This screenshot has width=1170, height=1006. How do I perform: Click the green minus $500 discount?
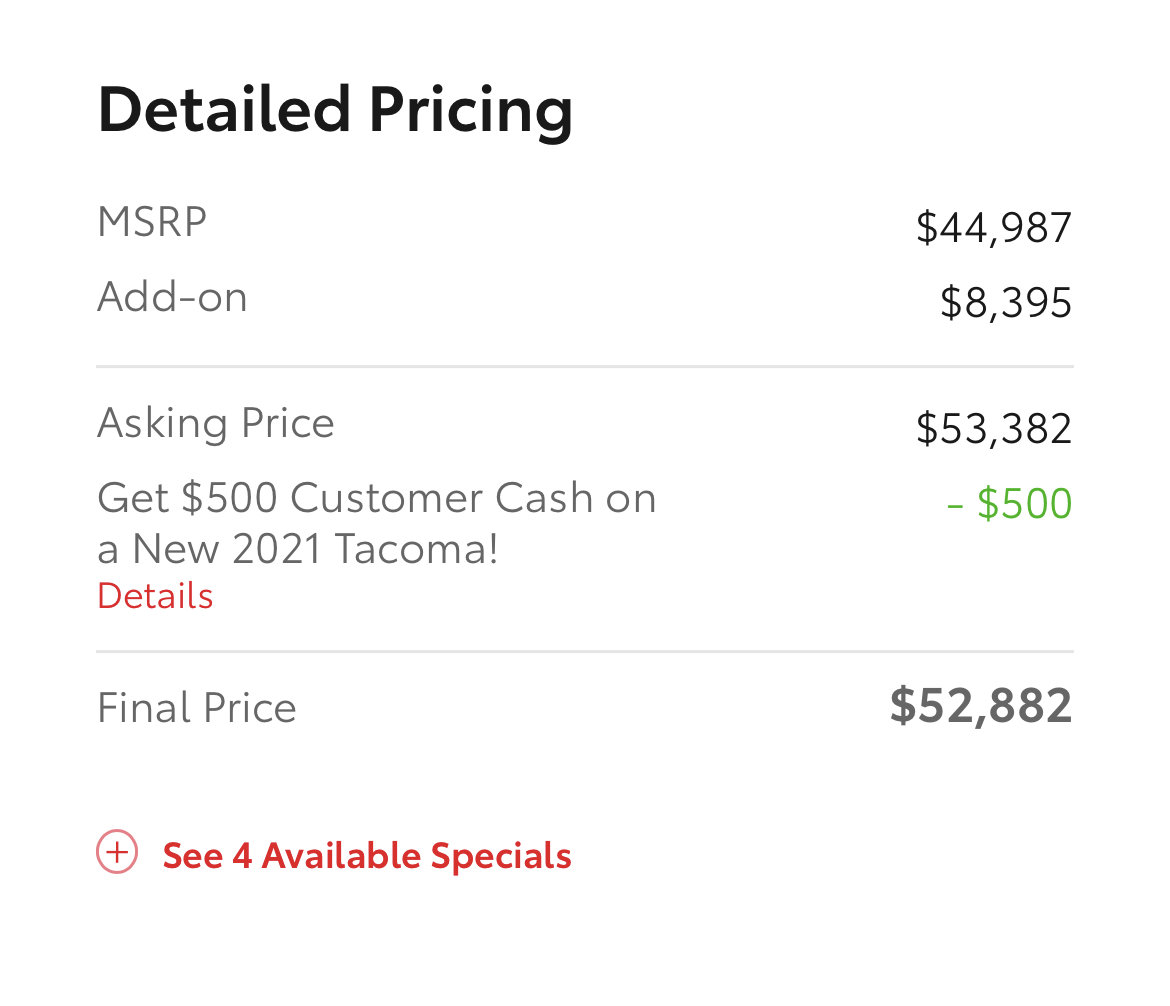1010,503
